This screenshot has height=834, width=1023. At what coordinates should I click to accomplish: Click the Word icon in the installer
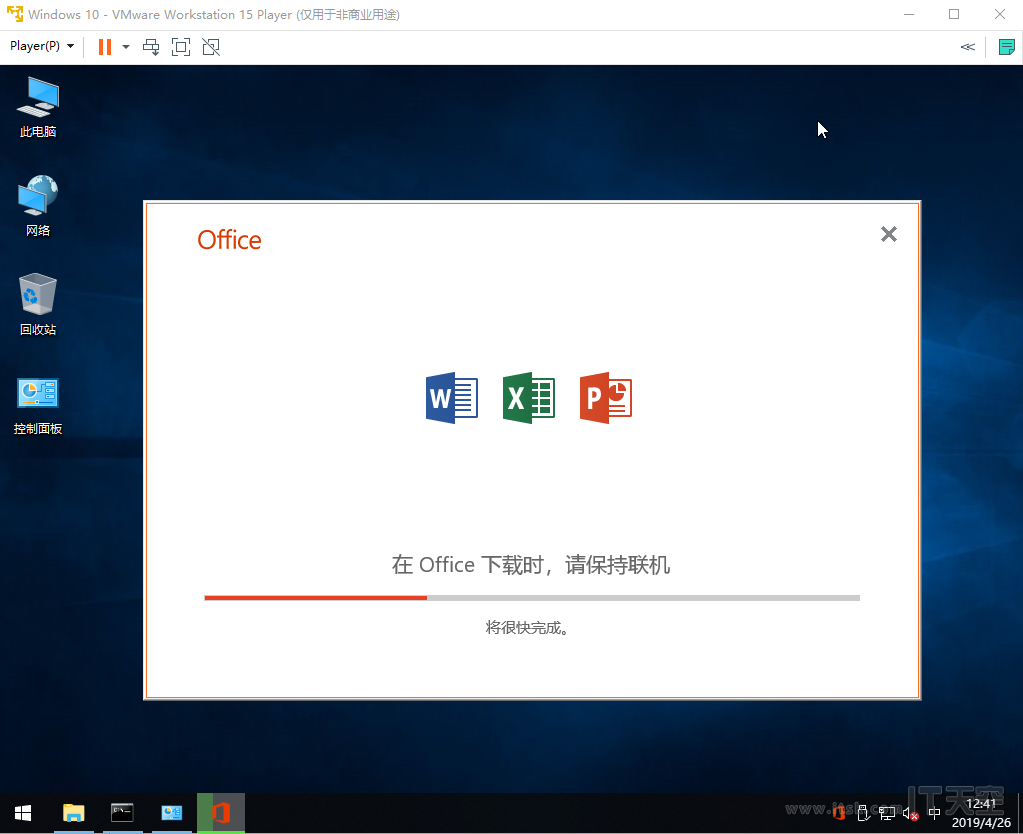point(451,398)
